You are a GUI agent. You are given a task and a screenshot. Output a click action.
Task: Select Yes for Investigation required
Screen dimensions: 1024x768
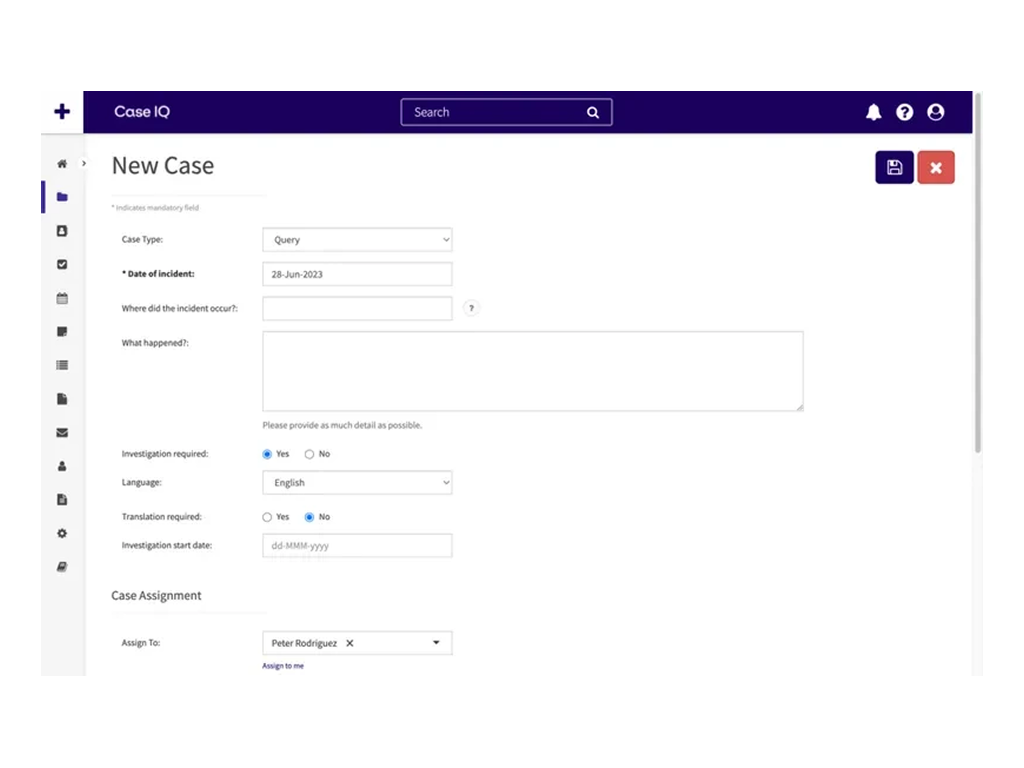click(267, 454)
